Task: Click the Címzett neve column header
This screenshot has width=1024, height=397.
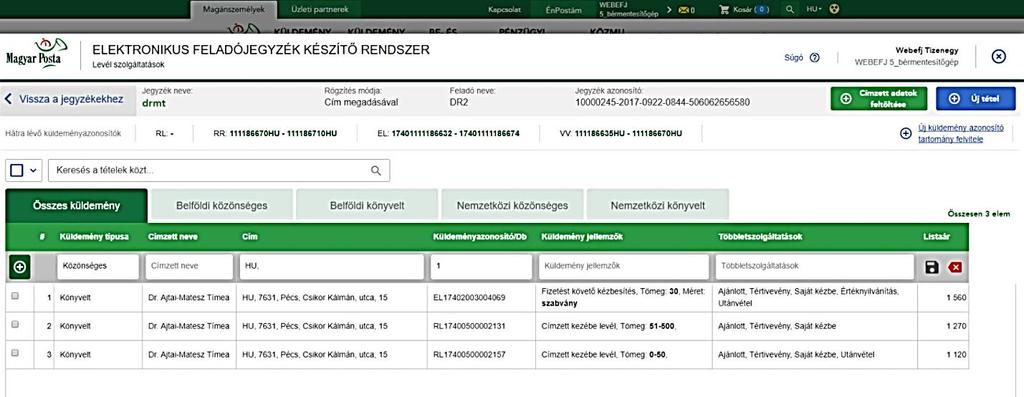Action: click(172, 236)
